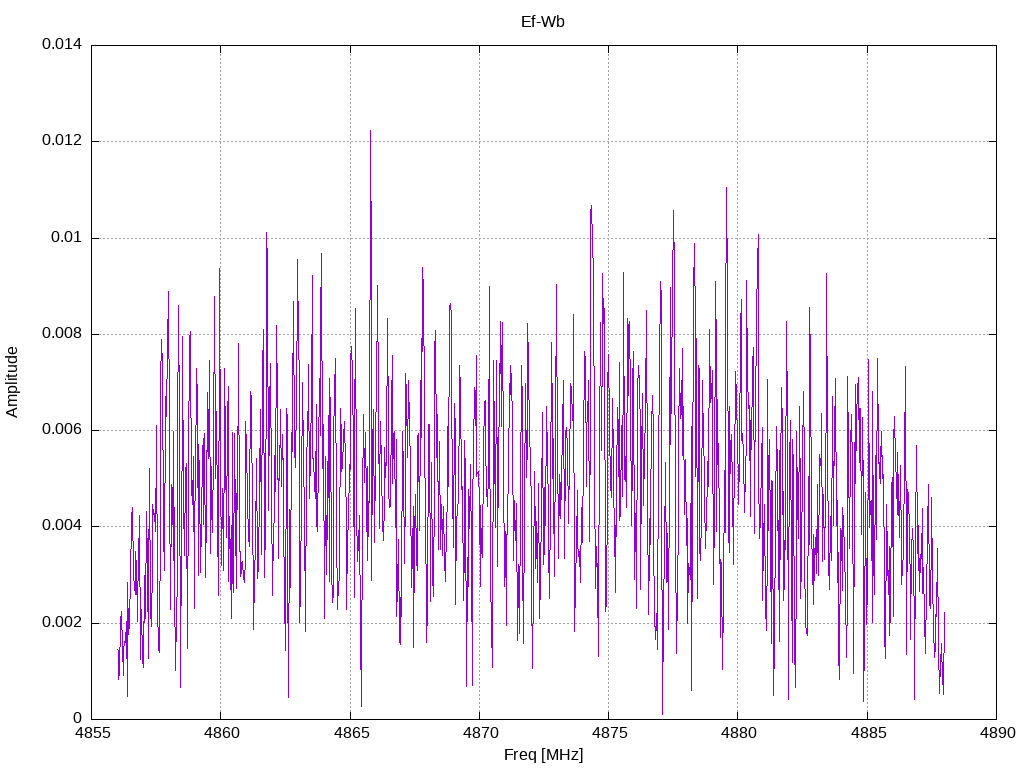Screen dimensions: 1024x768
Task: Click the 4885 x-axis tick label
Action: [868, 733]
